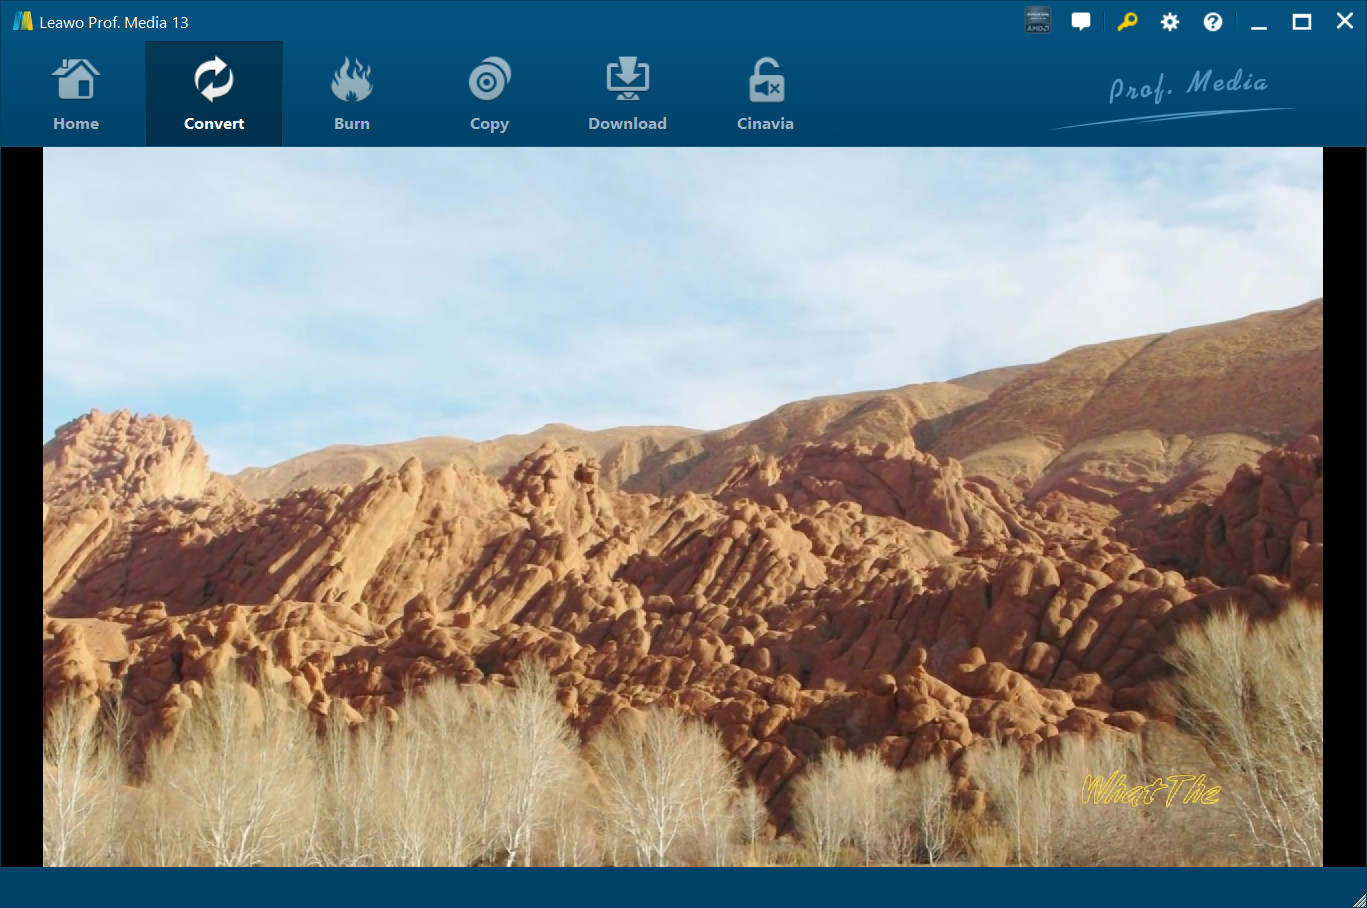Open the Download module
1367x908 pixels.
click(x=627, y=95)
